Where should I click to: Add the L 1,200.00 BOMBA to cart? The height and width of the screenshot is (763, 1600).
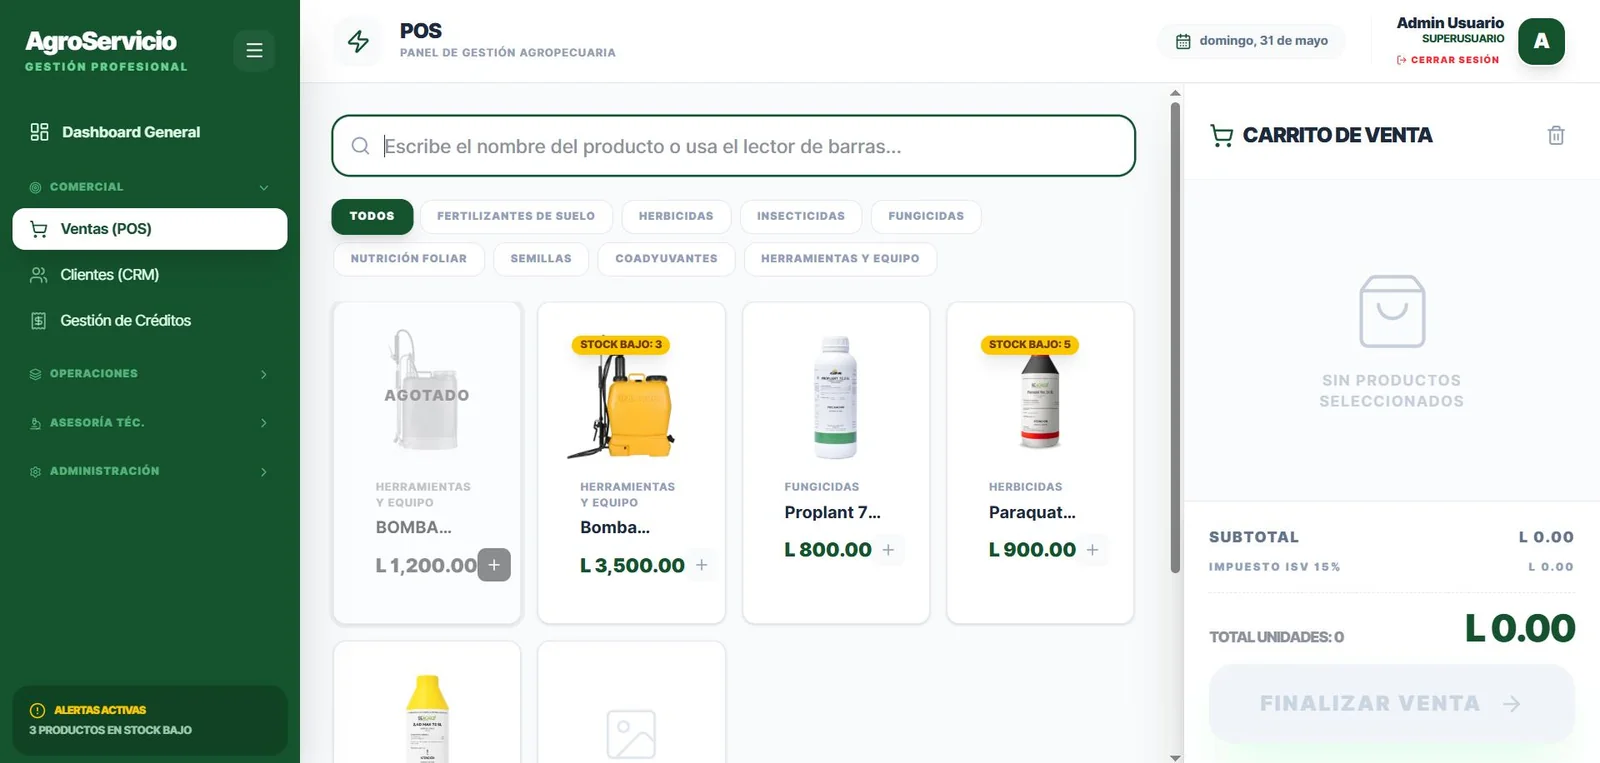[x=494, y=565]
